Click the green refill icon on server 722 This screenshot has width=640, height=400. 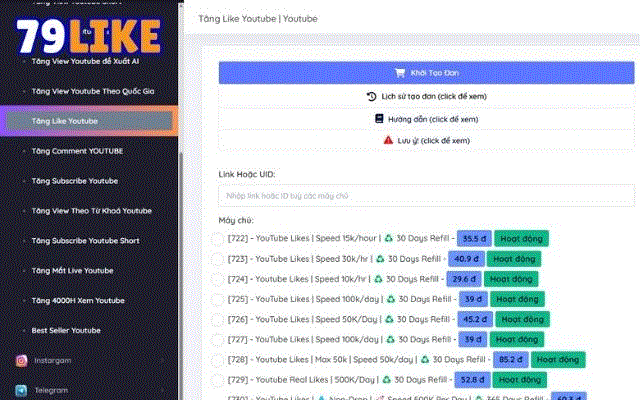(389, 238)
